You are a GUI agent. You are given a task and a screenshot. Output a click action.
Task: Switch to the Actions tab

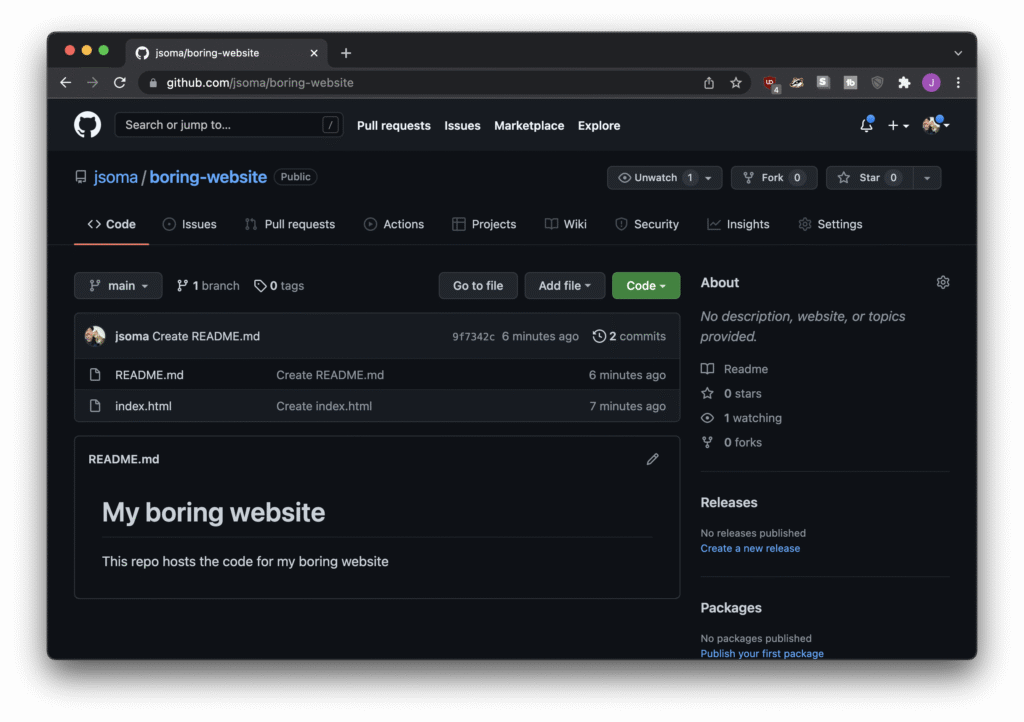[394, 224]
